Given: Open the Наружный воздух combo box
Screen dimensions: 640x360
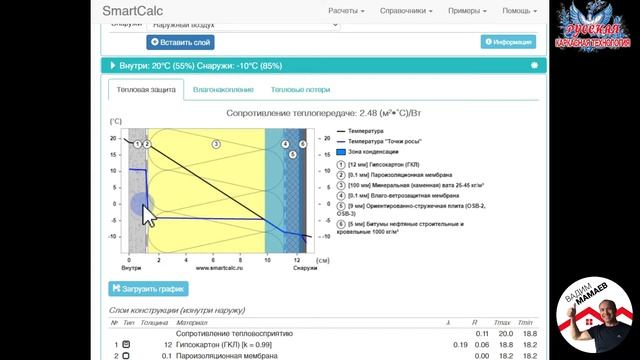Looking at the screenshot, I should pyautogui.click(x=244, y=25).
